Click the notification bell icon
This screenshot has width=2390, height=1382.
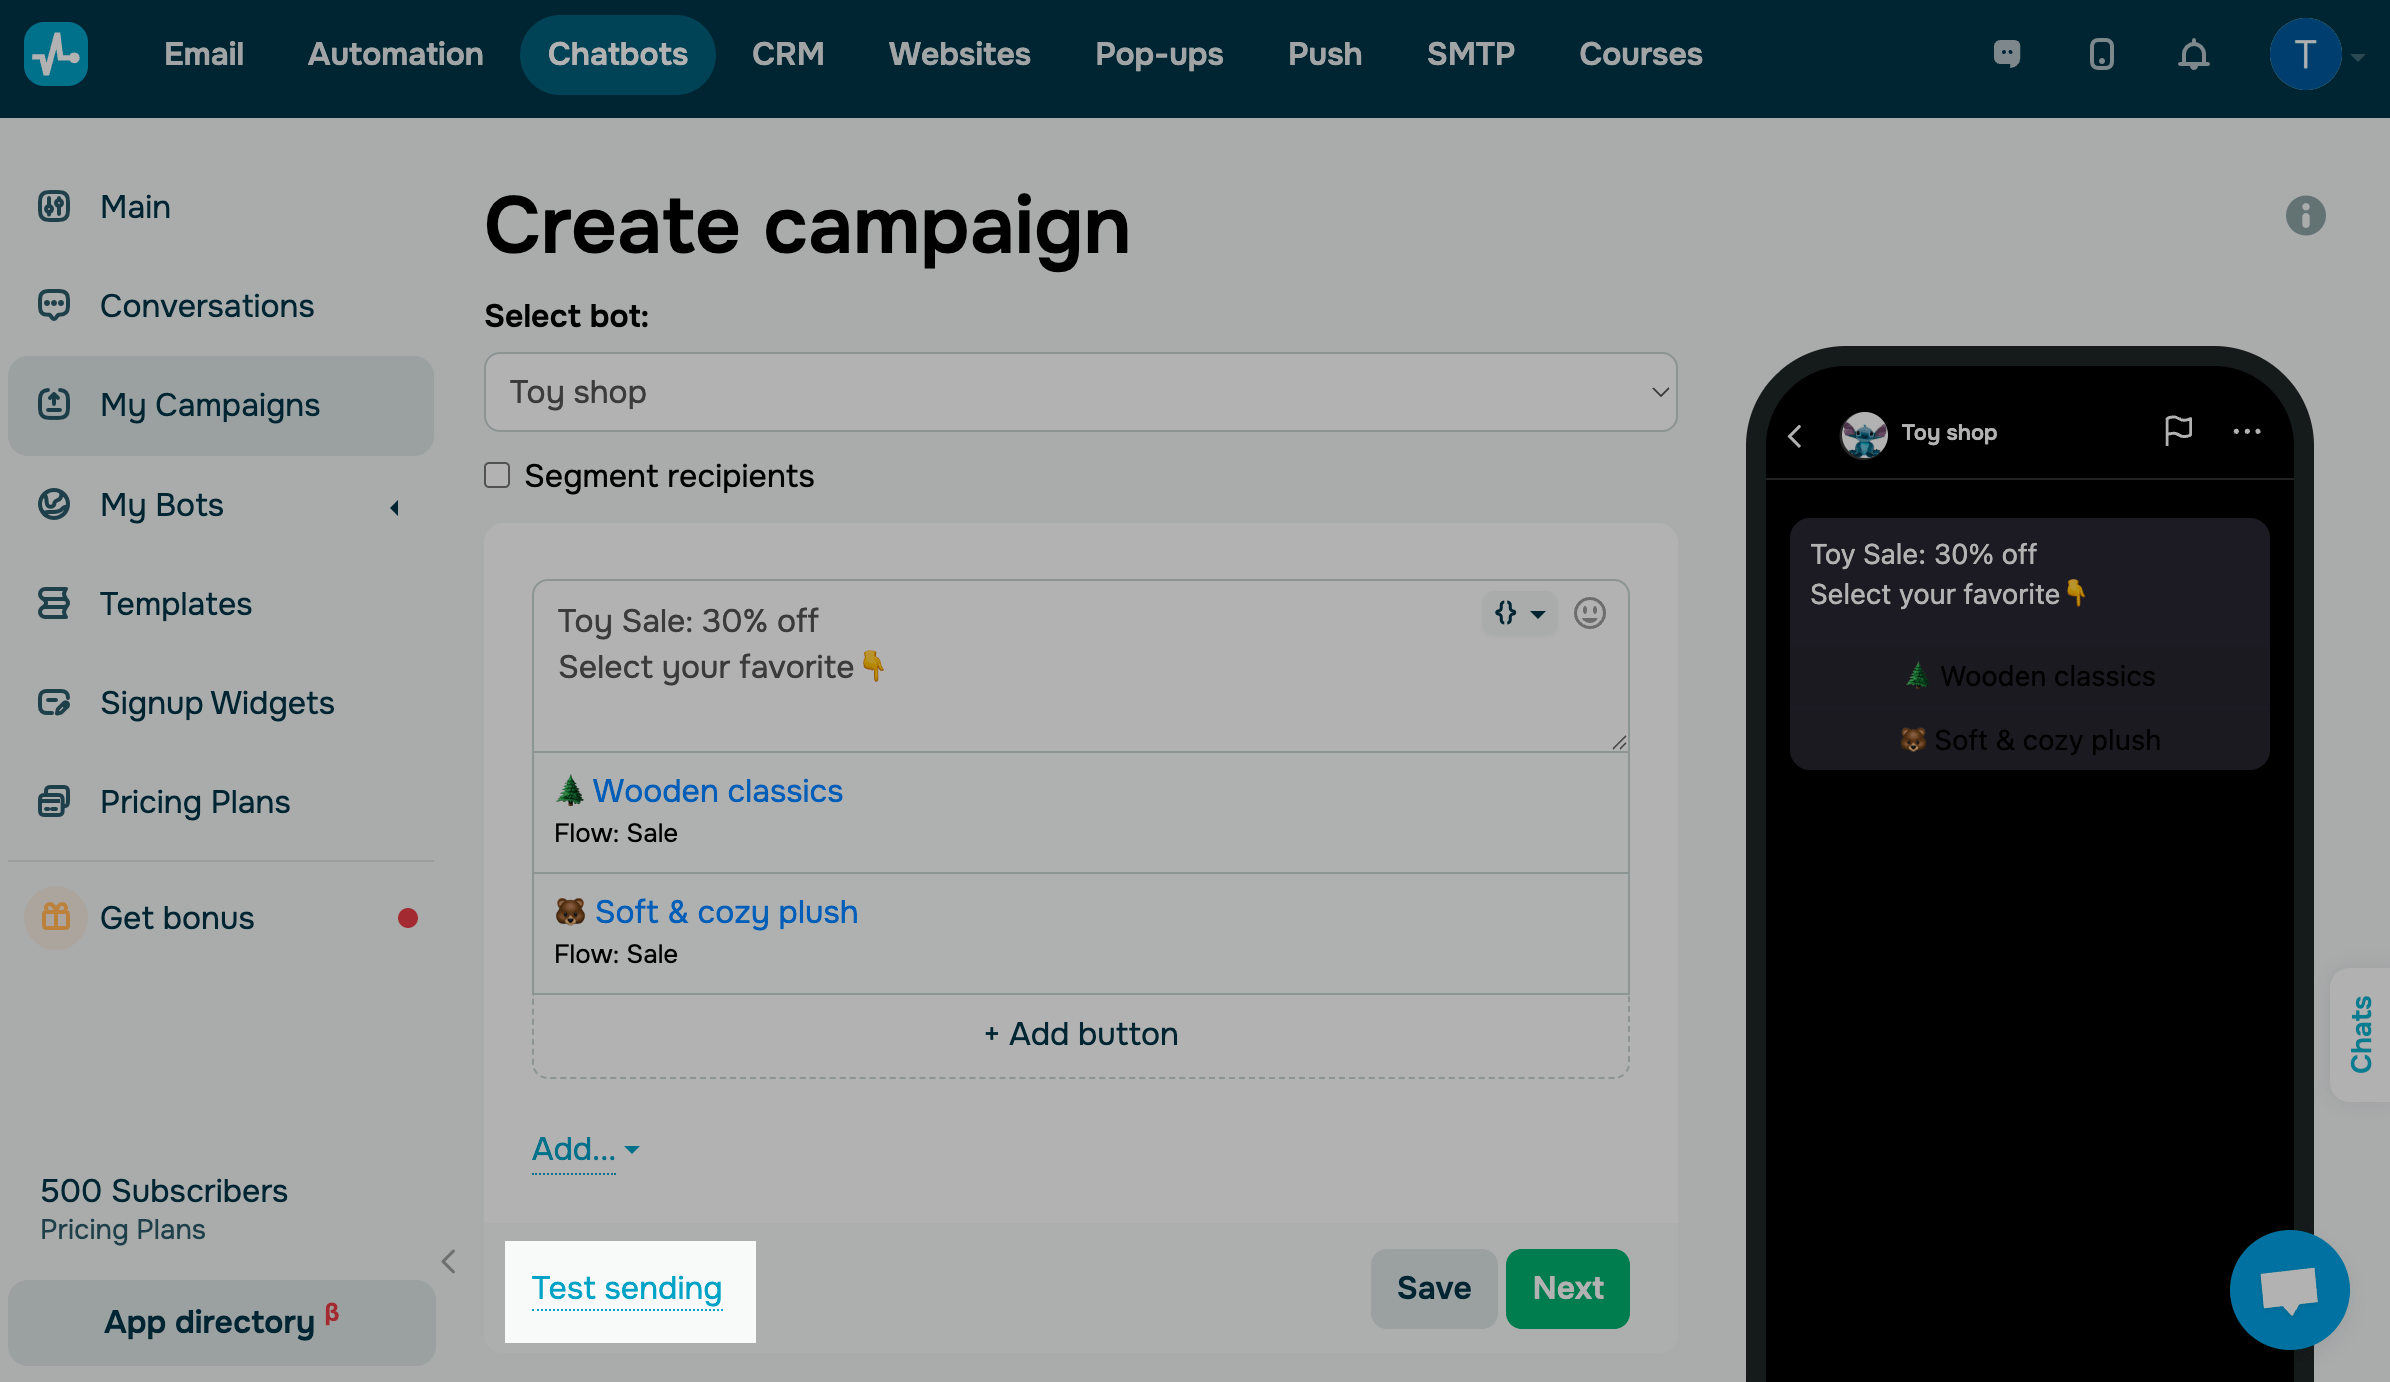pyautogui.click(x=2193, y=54)
